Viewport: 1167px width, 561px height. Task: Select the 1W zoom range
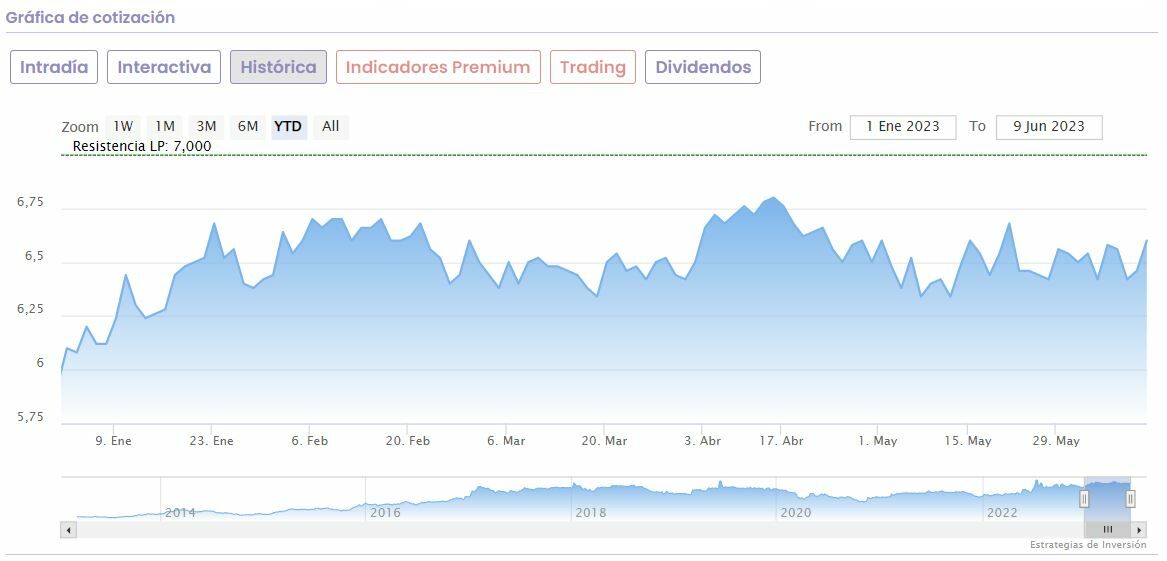tap(123, 126)
